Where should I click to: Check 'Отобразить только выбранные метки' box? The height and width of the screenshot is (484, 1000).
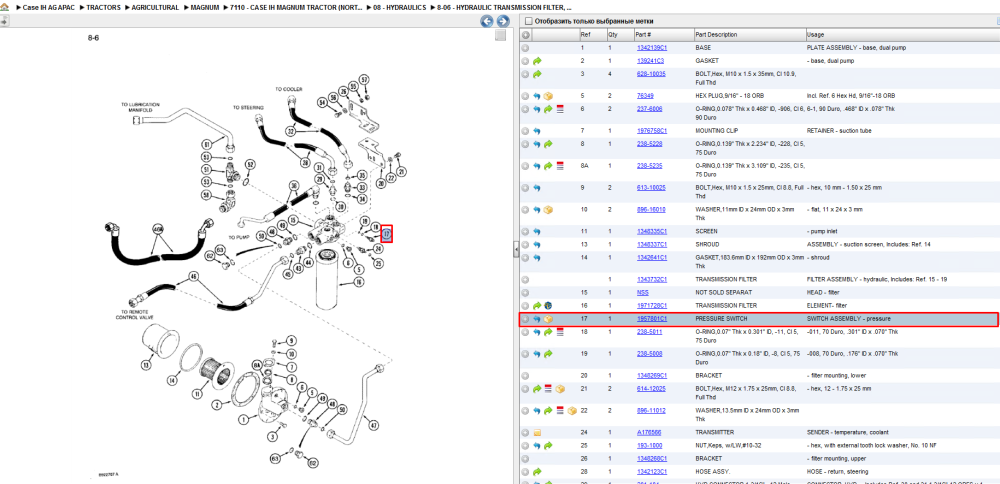coord(528,21)
